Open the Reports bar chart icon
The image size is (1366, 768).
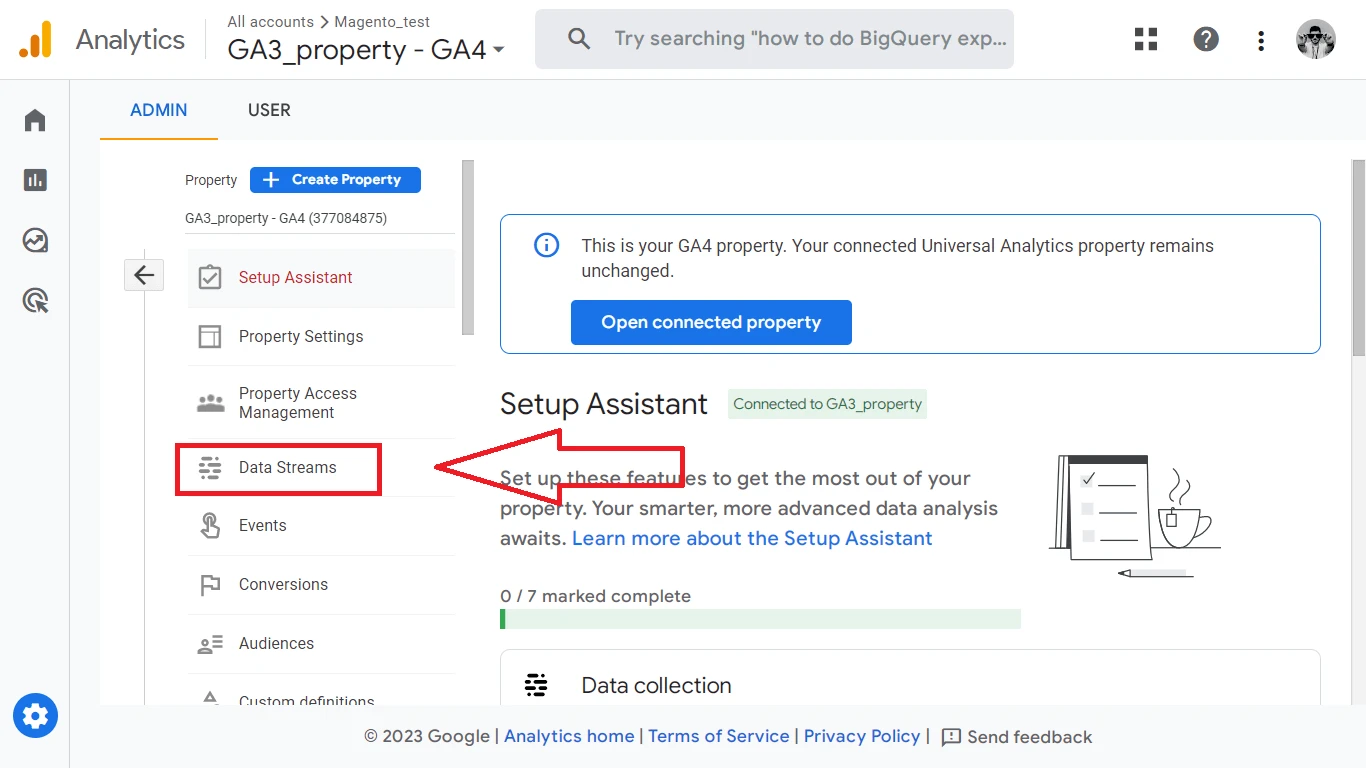pos(35,180)
